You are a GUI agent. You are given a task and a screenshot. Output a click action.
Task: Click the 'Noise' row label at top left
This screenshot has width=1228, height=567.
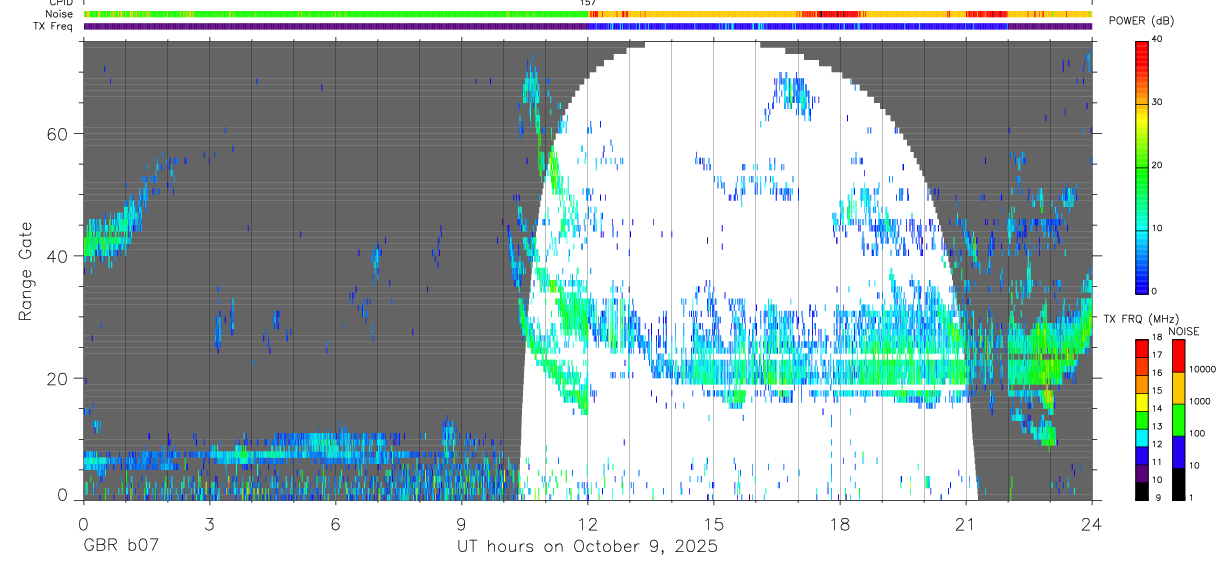[x=59, y=14]
